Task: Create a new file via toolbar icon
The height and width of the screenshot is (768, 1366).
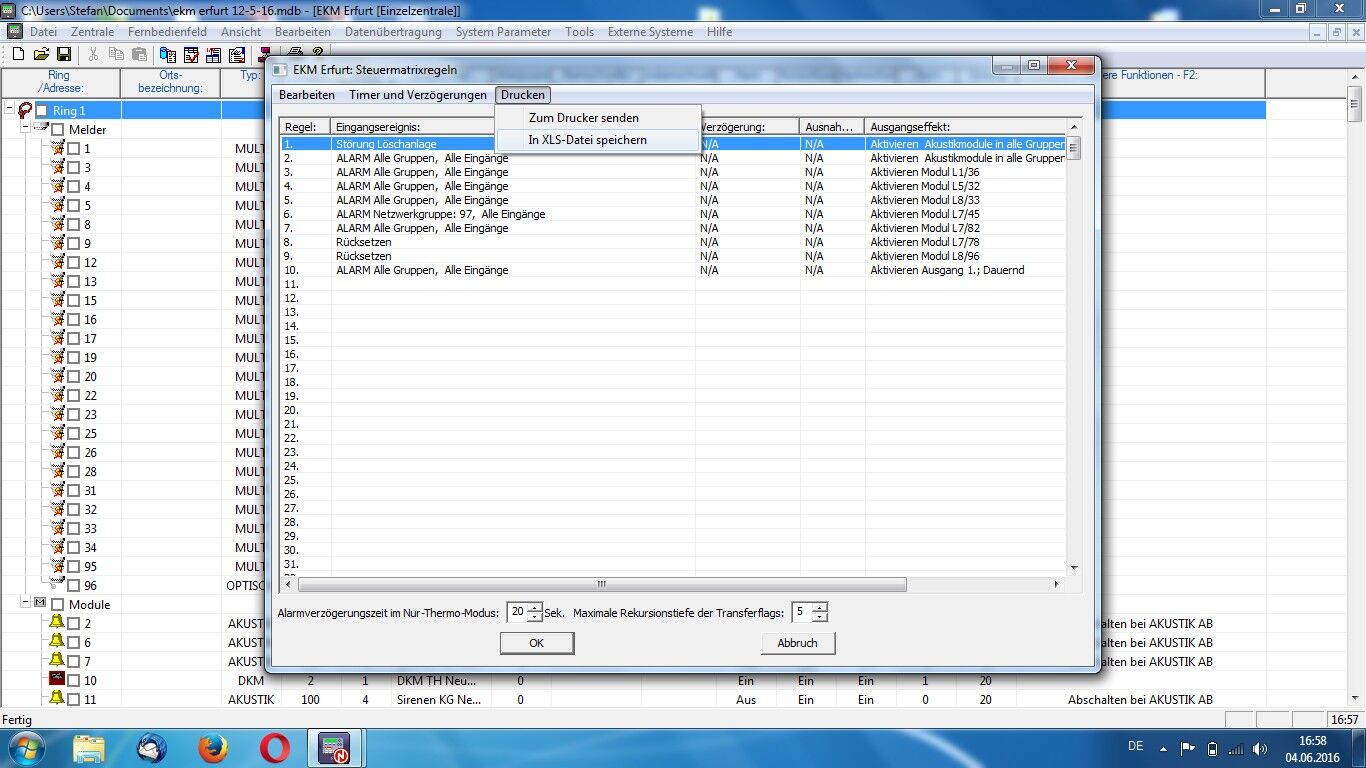Action: pyautogui.click(x=18, y=54)
